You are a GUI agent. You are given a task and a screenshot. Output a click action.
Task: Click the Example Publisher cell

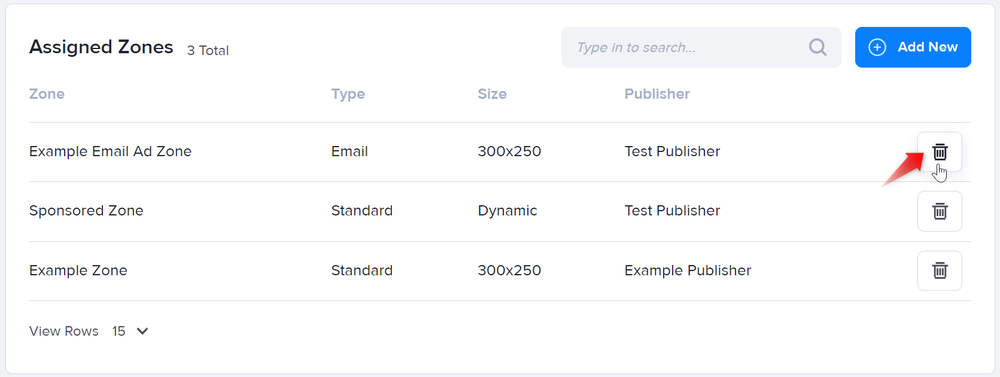[x=688, y=270]
